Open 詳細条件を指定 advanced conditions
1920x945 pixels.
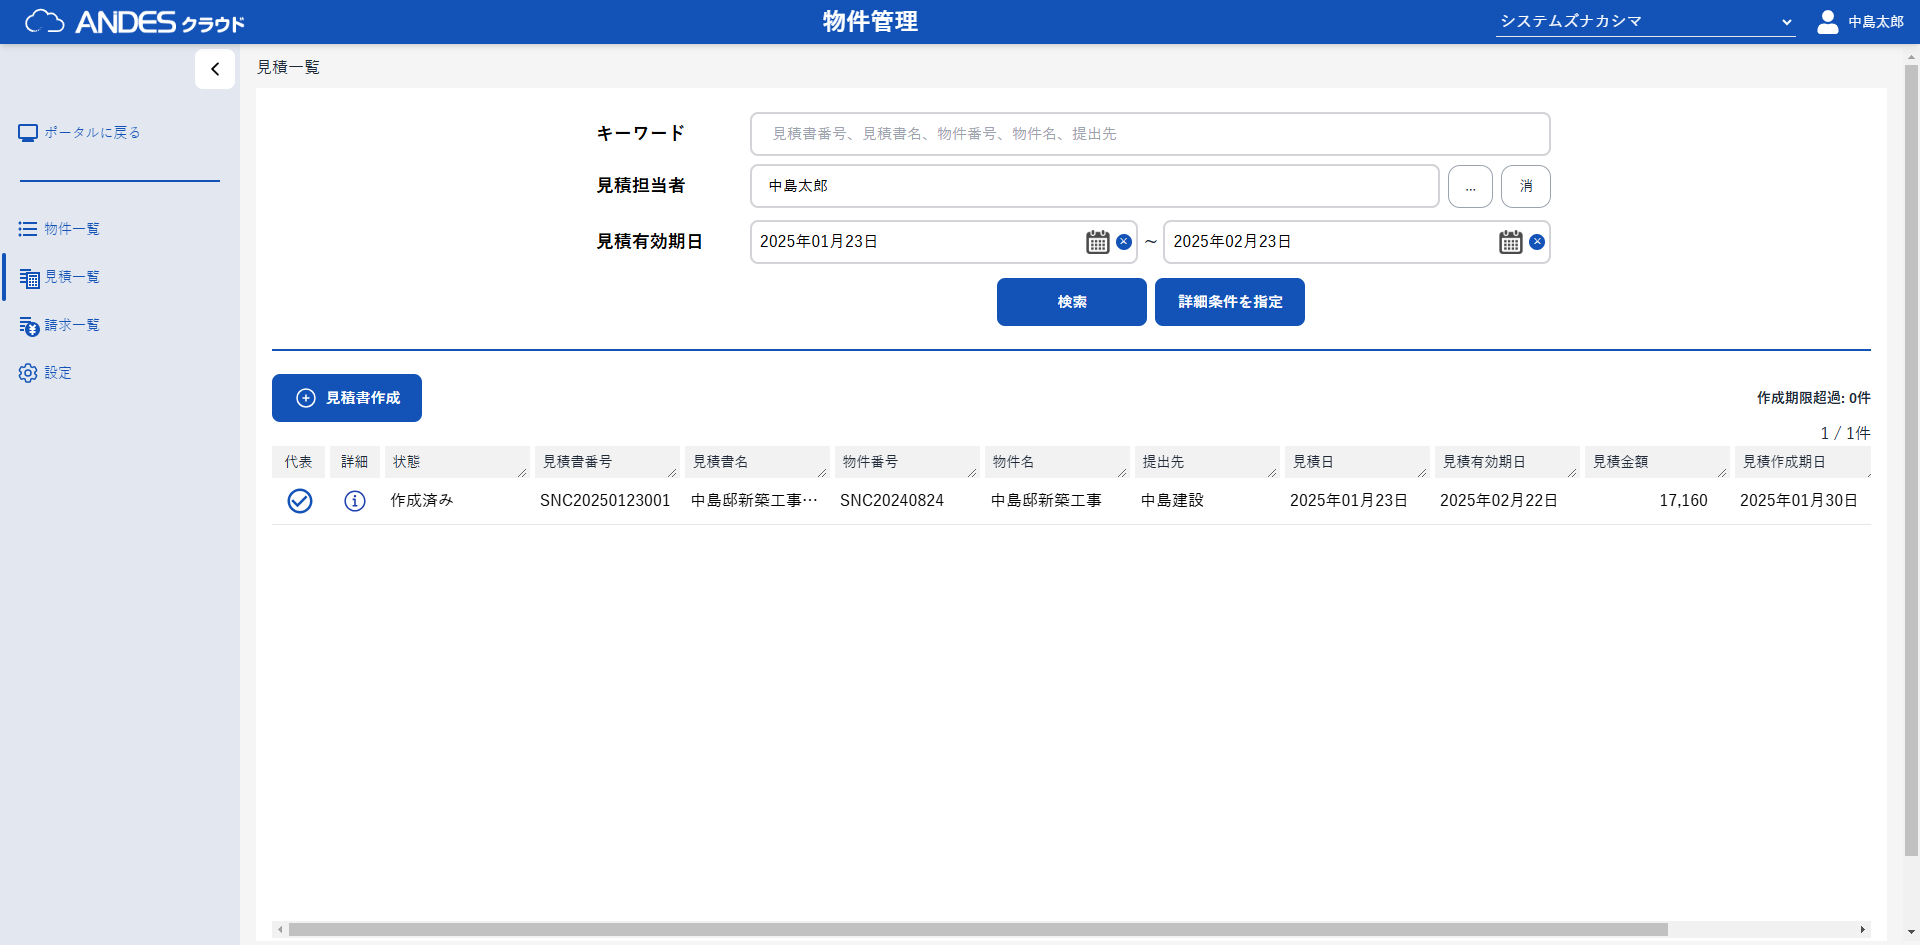pyautogui.click(x=1229, y=301)
